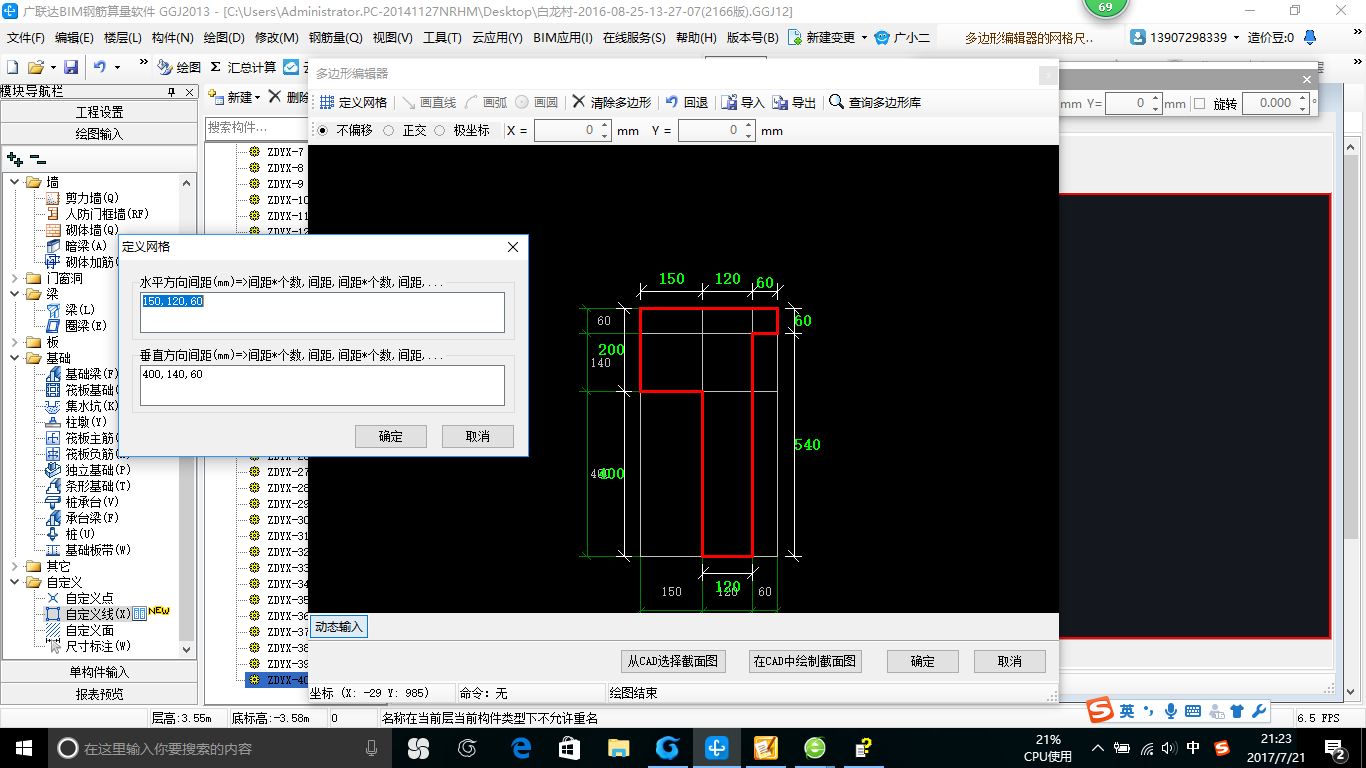Viewport: 1366px width, 768px height.
Task: Open Microsoft Store from taskbar
Action: click(x=570, y=748)
